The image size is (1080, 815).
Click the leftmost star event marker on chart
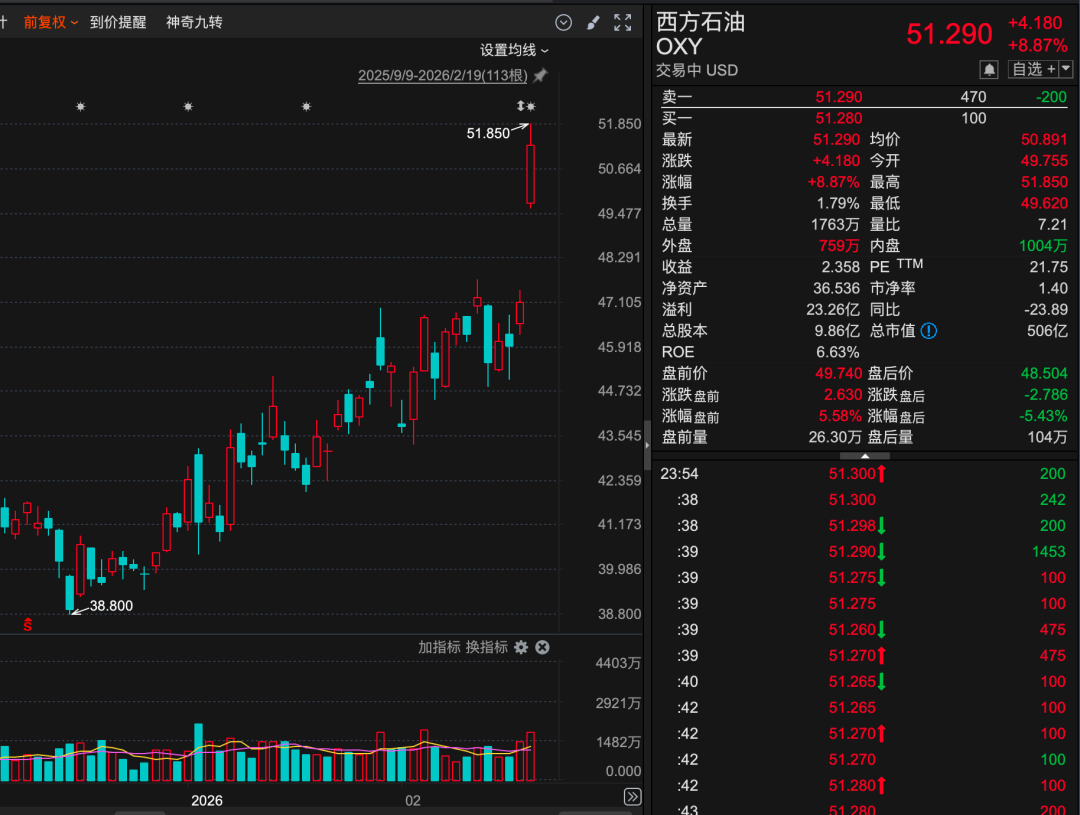(x=81, y=107)
